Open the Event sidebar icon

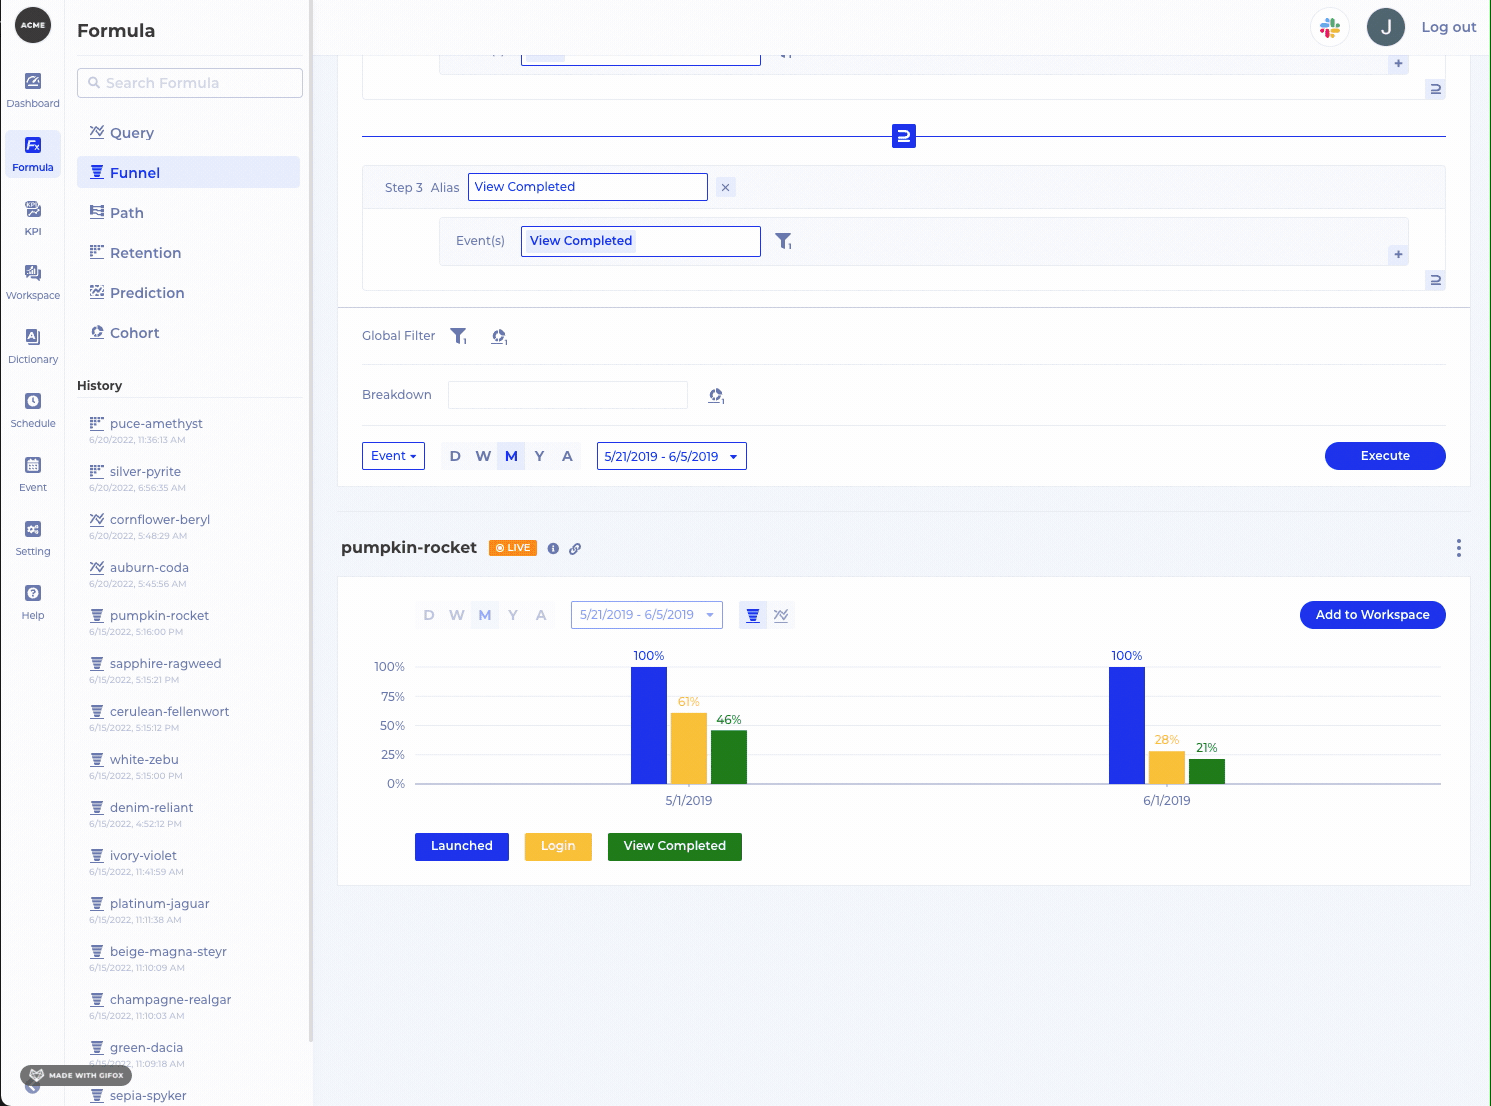click(x=33, y=474)
